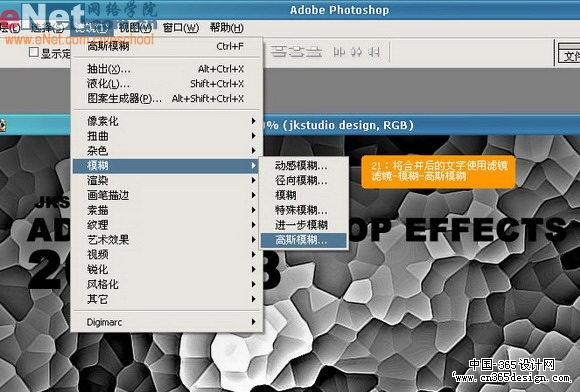Click Distribute vertical centers icon
Viewport: 580px width, 392px height.
point(296,52)
